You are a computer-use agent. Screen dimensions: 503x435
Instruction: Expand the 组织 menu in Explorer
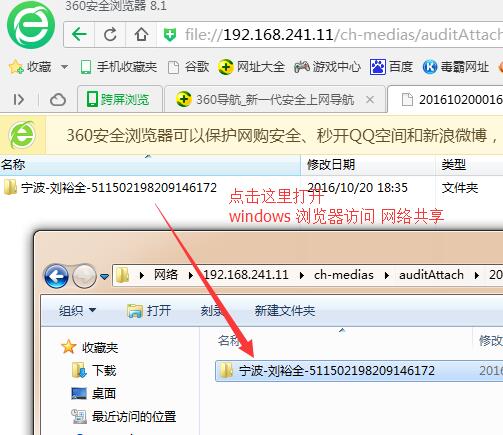pyautogui.click(x=77, y=311)
